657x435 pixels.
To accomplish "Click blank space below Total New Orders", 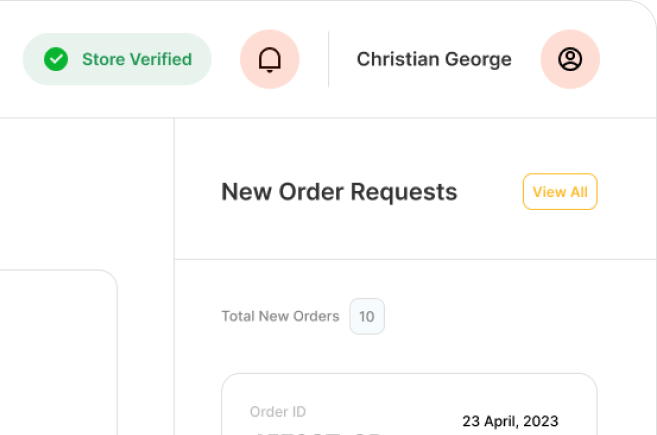I will [x=409, y=354].
